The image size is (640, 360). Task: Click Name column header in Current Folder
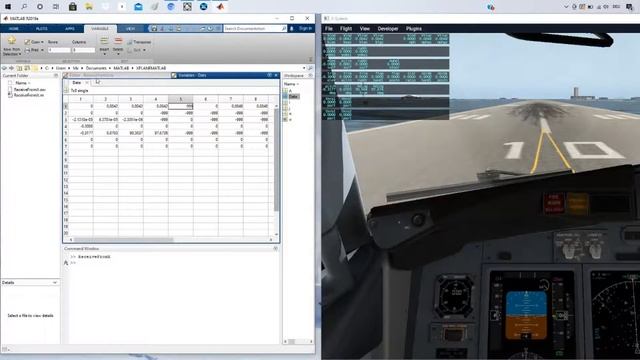coord(21,83)
